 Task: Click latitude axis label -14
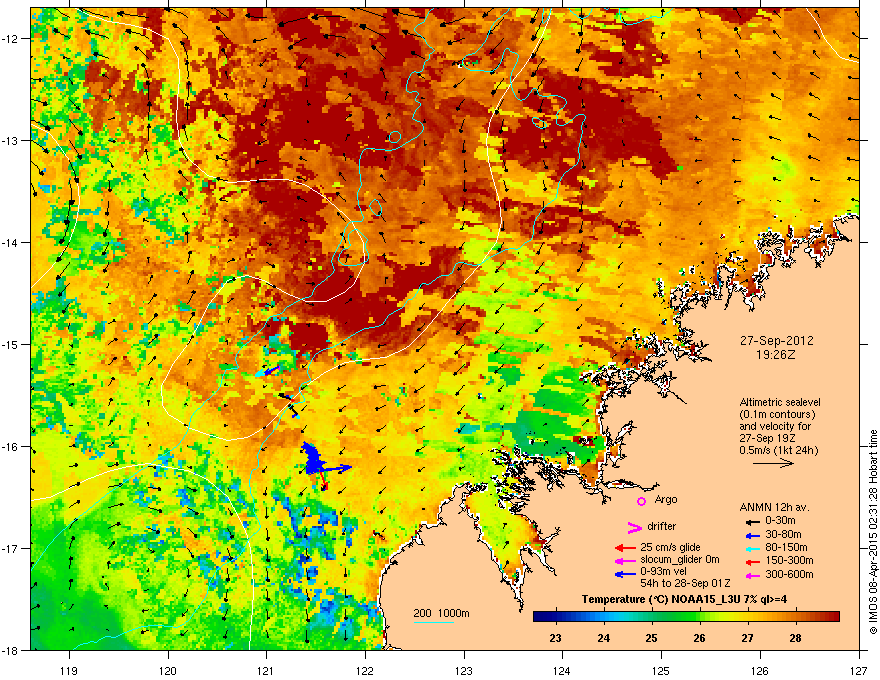10,243
